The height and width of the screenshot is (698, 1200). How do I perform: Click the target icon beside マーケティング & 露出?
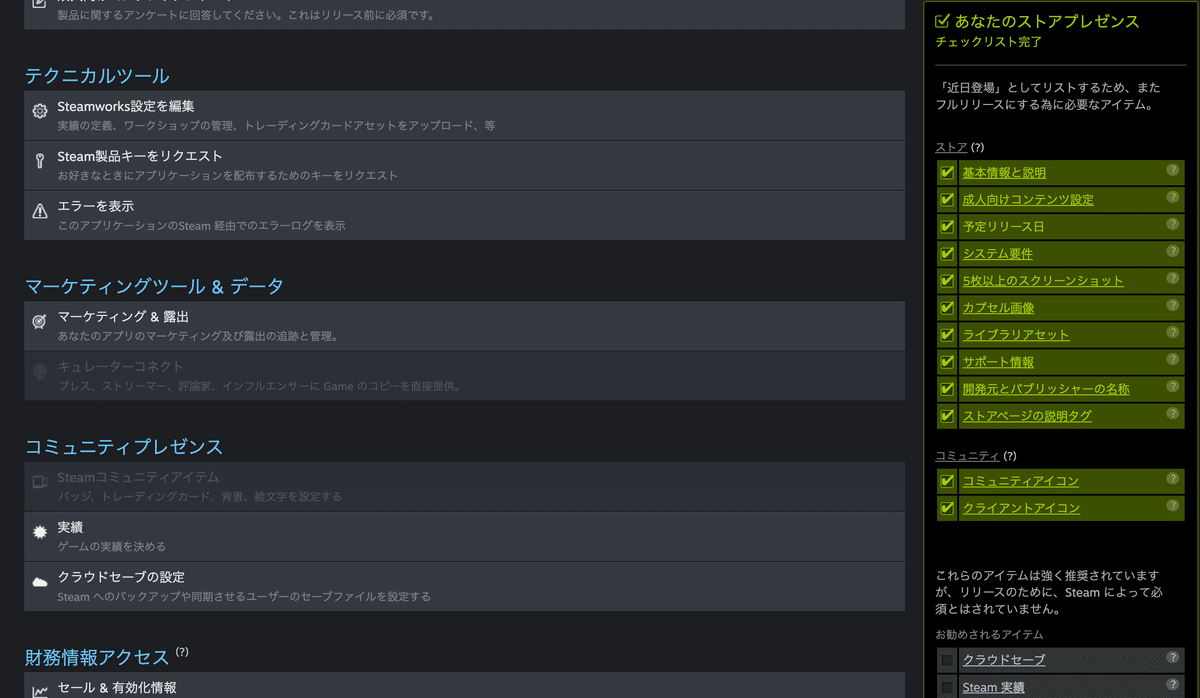40,321
